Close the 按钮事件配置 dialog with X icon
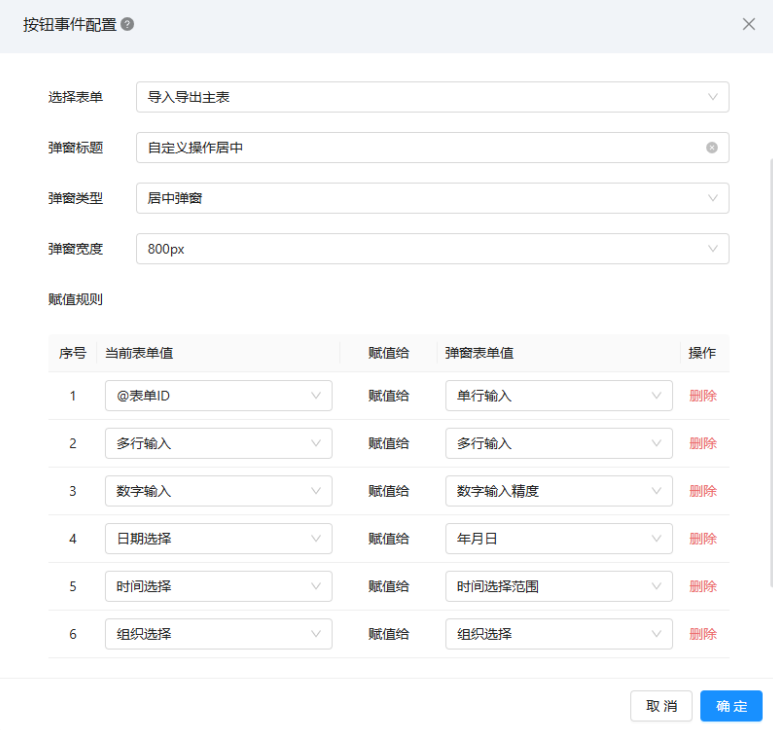Image resolution: width=773 pixels, height=730 pixels. tap(748, 24)
